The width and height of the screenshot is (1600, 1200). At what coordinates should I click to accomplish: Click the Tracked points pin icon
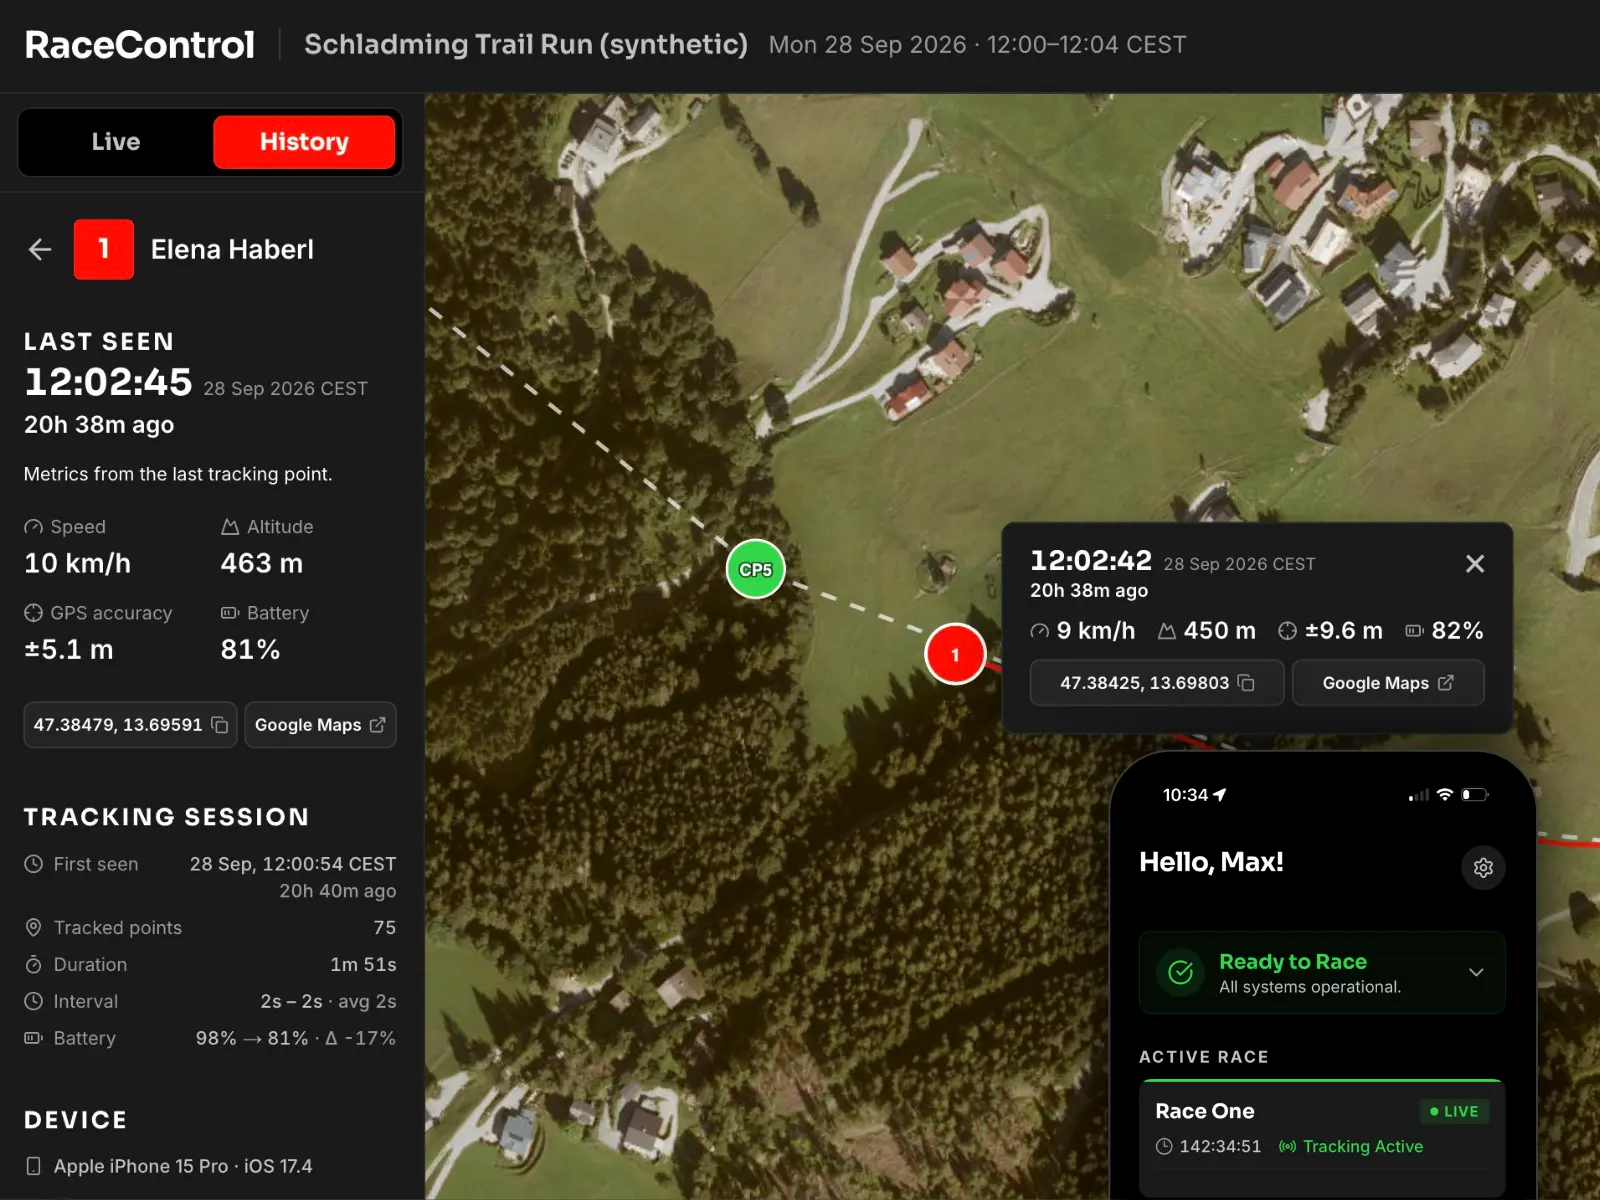[33, 928]
